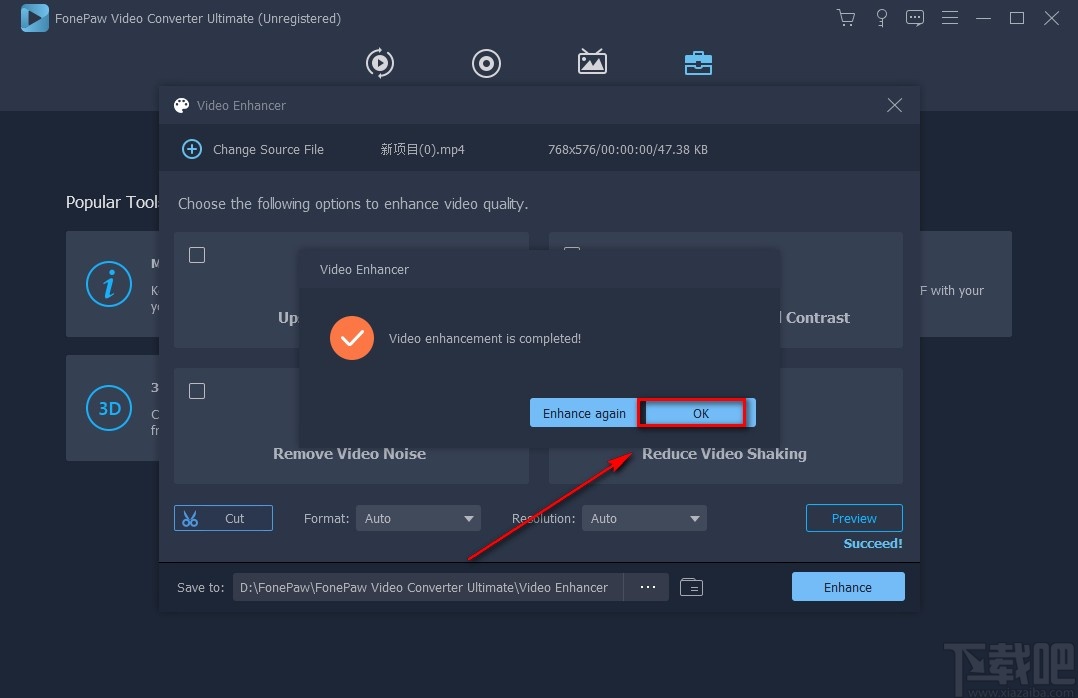Click the Cut scissors button
The width and height of the screenshot is (1078, 698).
(223, 519)
